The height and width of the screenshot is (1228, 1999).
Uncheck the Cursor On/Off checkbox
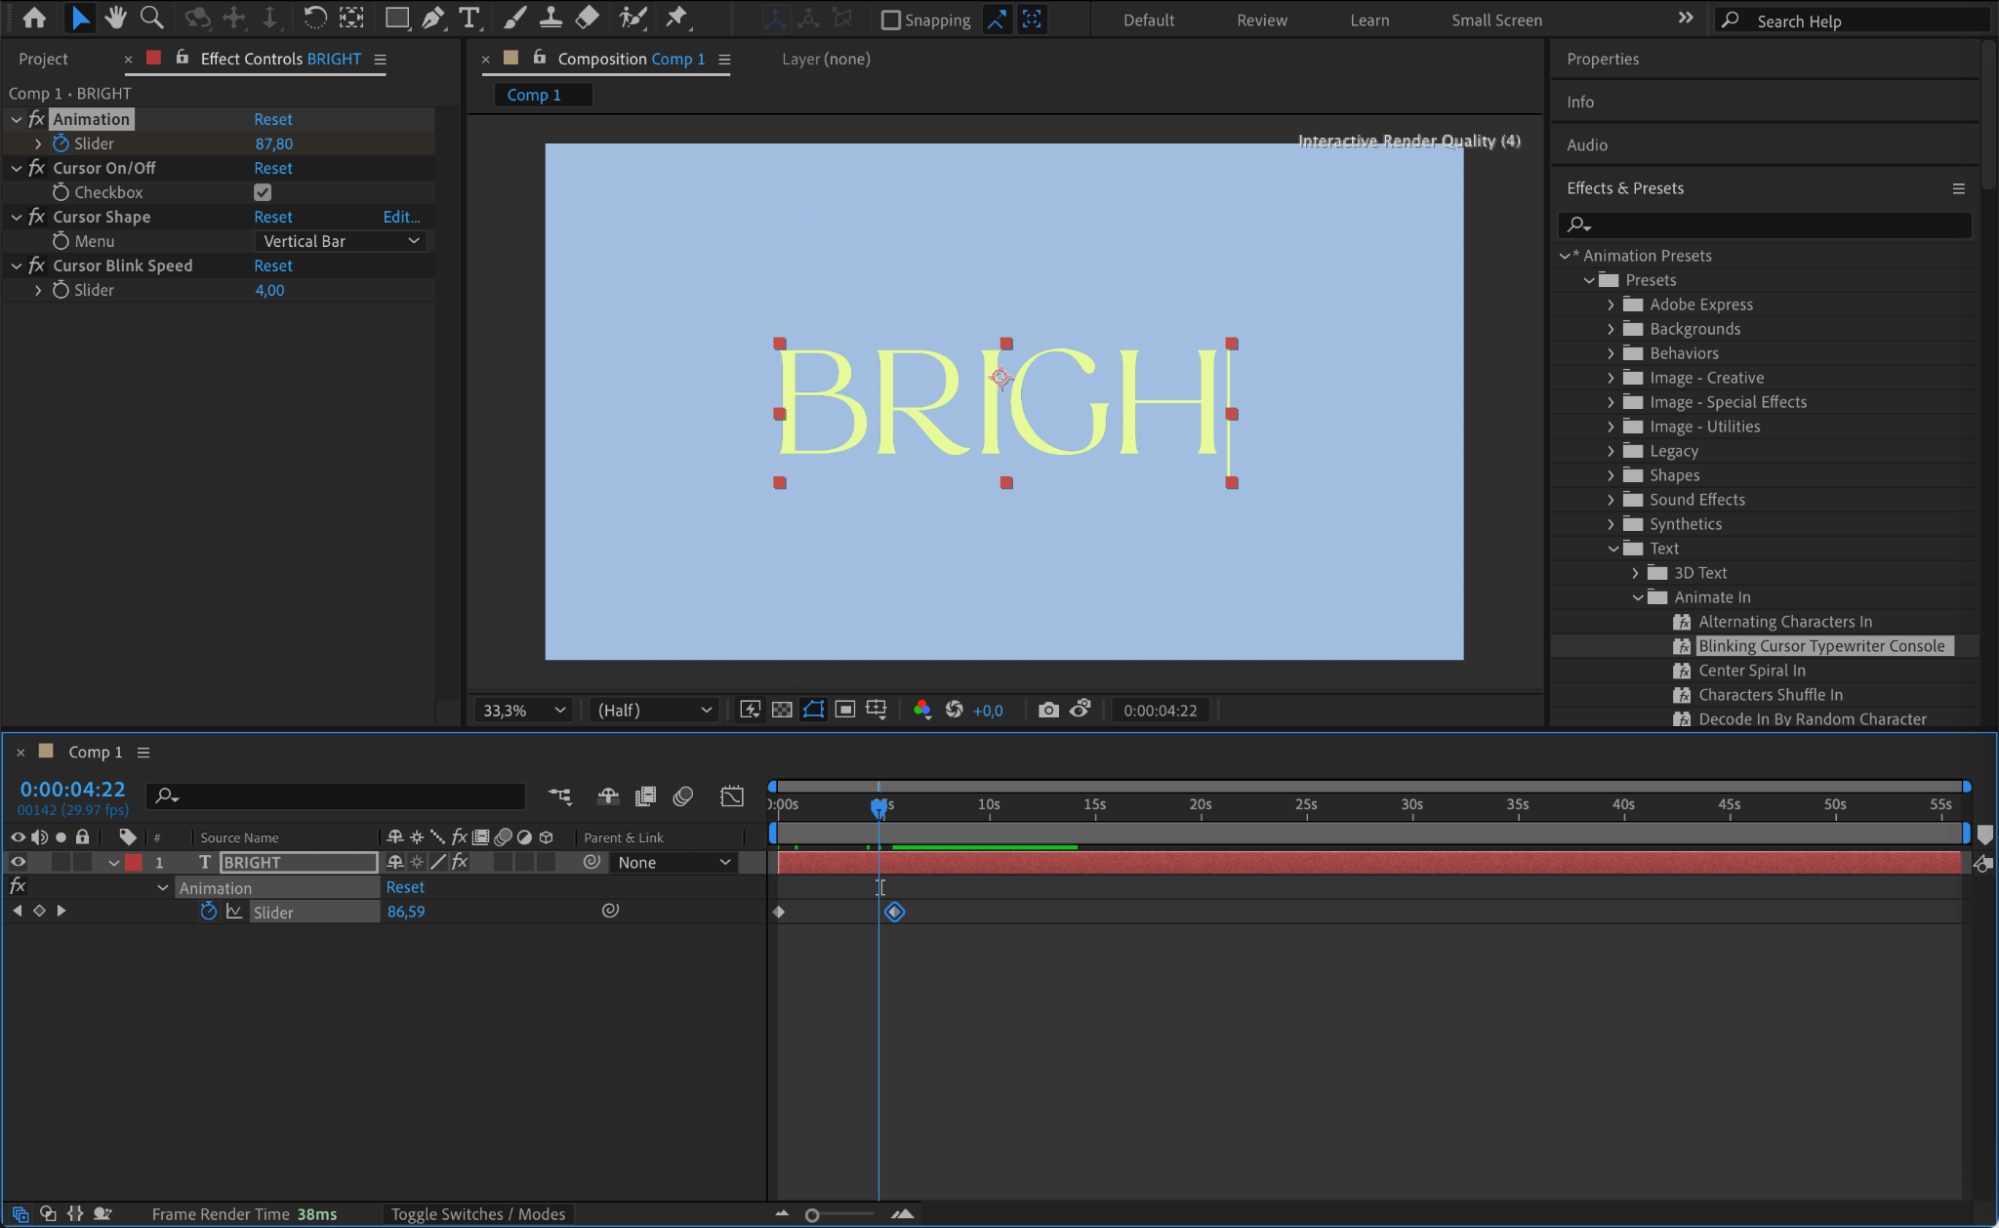click(x=263, y=192)
